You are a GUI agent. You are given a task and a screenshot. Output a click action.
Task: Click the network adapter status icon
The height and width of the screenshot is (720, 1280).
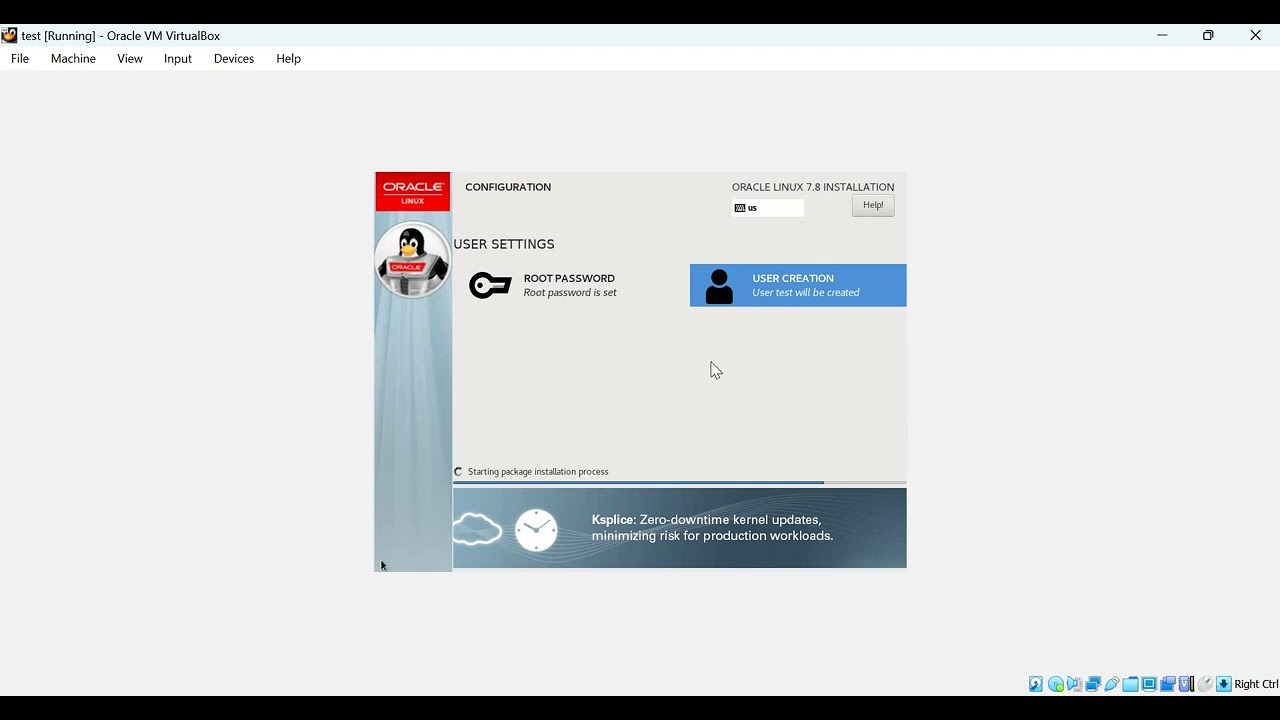(x=1093, y=684)
